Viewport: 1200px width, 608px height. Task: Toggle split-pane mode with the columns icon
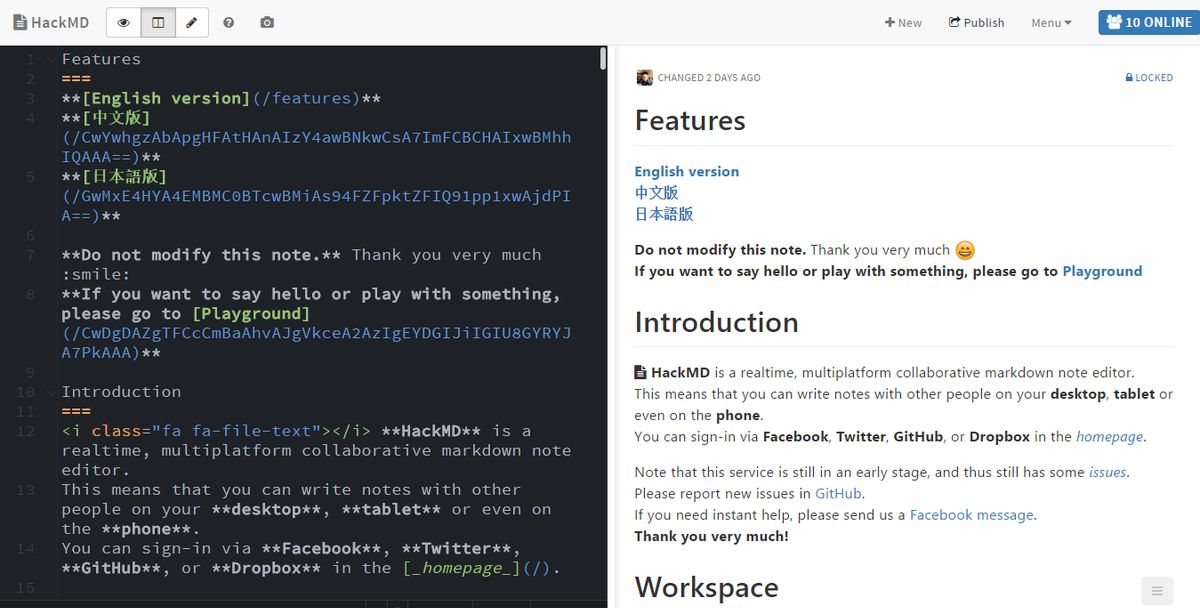(157, 21)
